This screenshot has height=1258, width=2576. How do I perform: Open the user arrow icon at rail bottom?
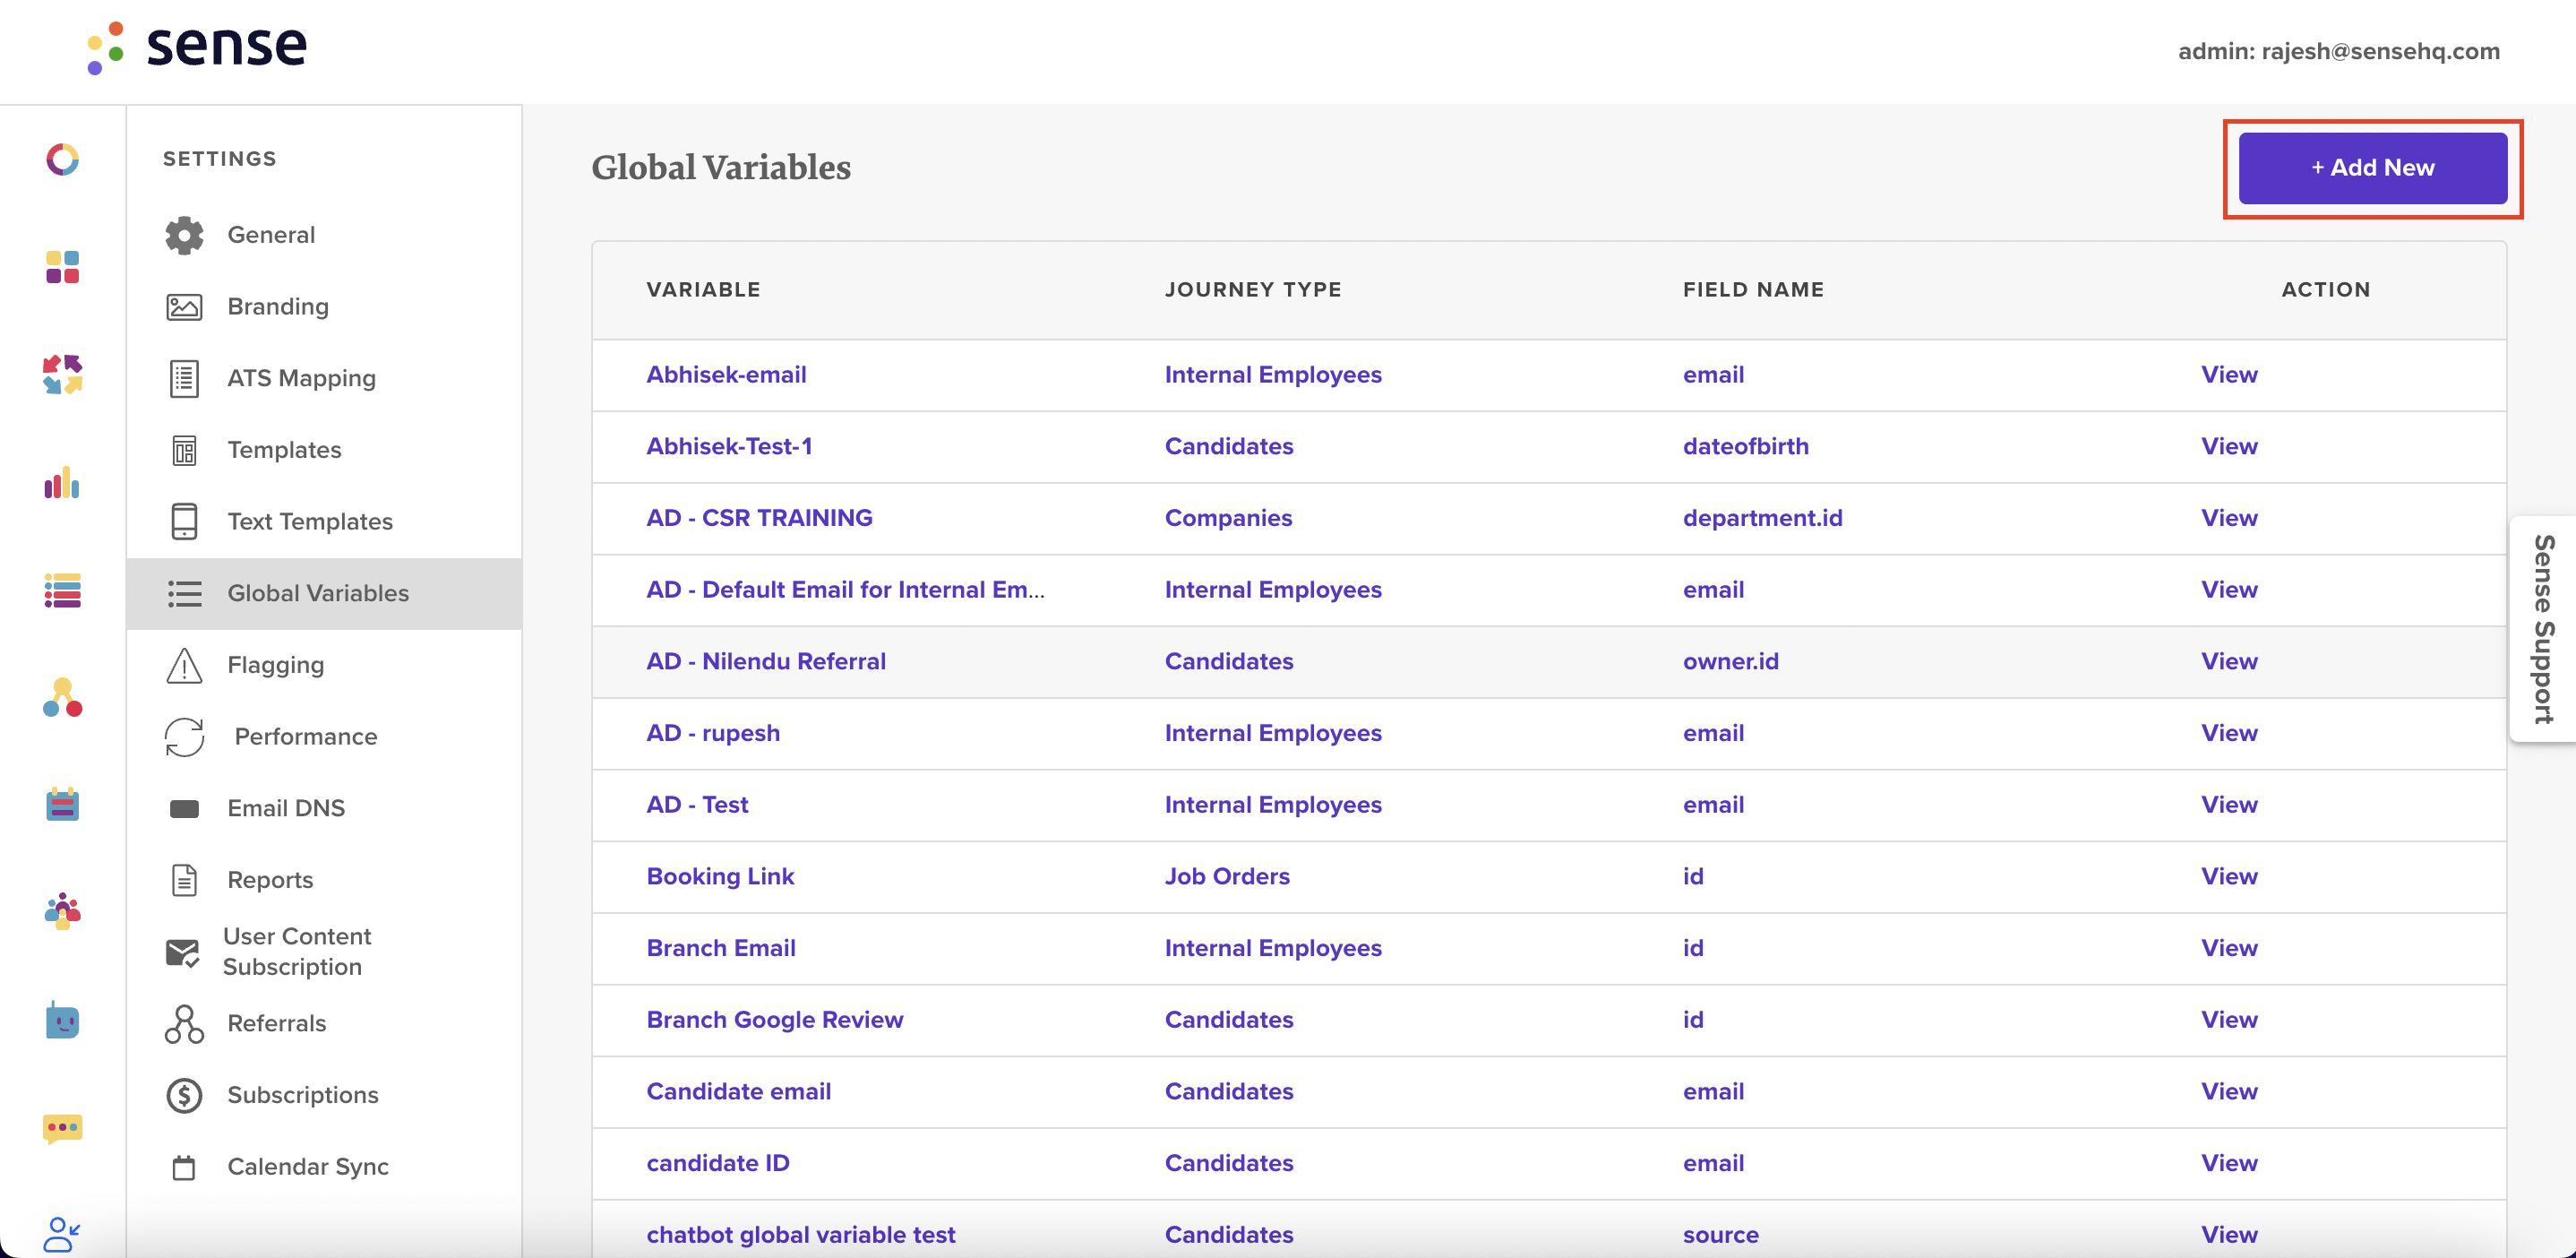[x=62, y=1234]
